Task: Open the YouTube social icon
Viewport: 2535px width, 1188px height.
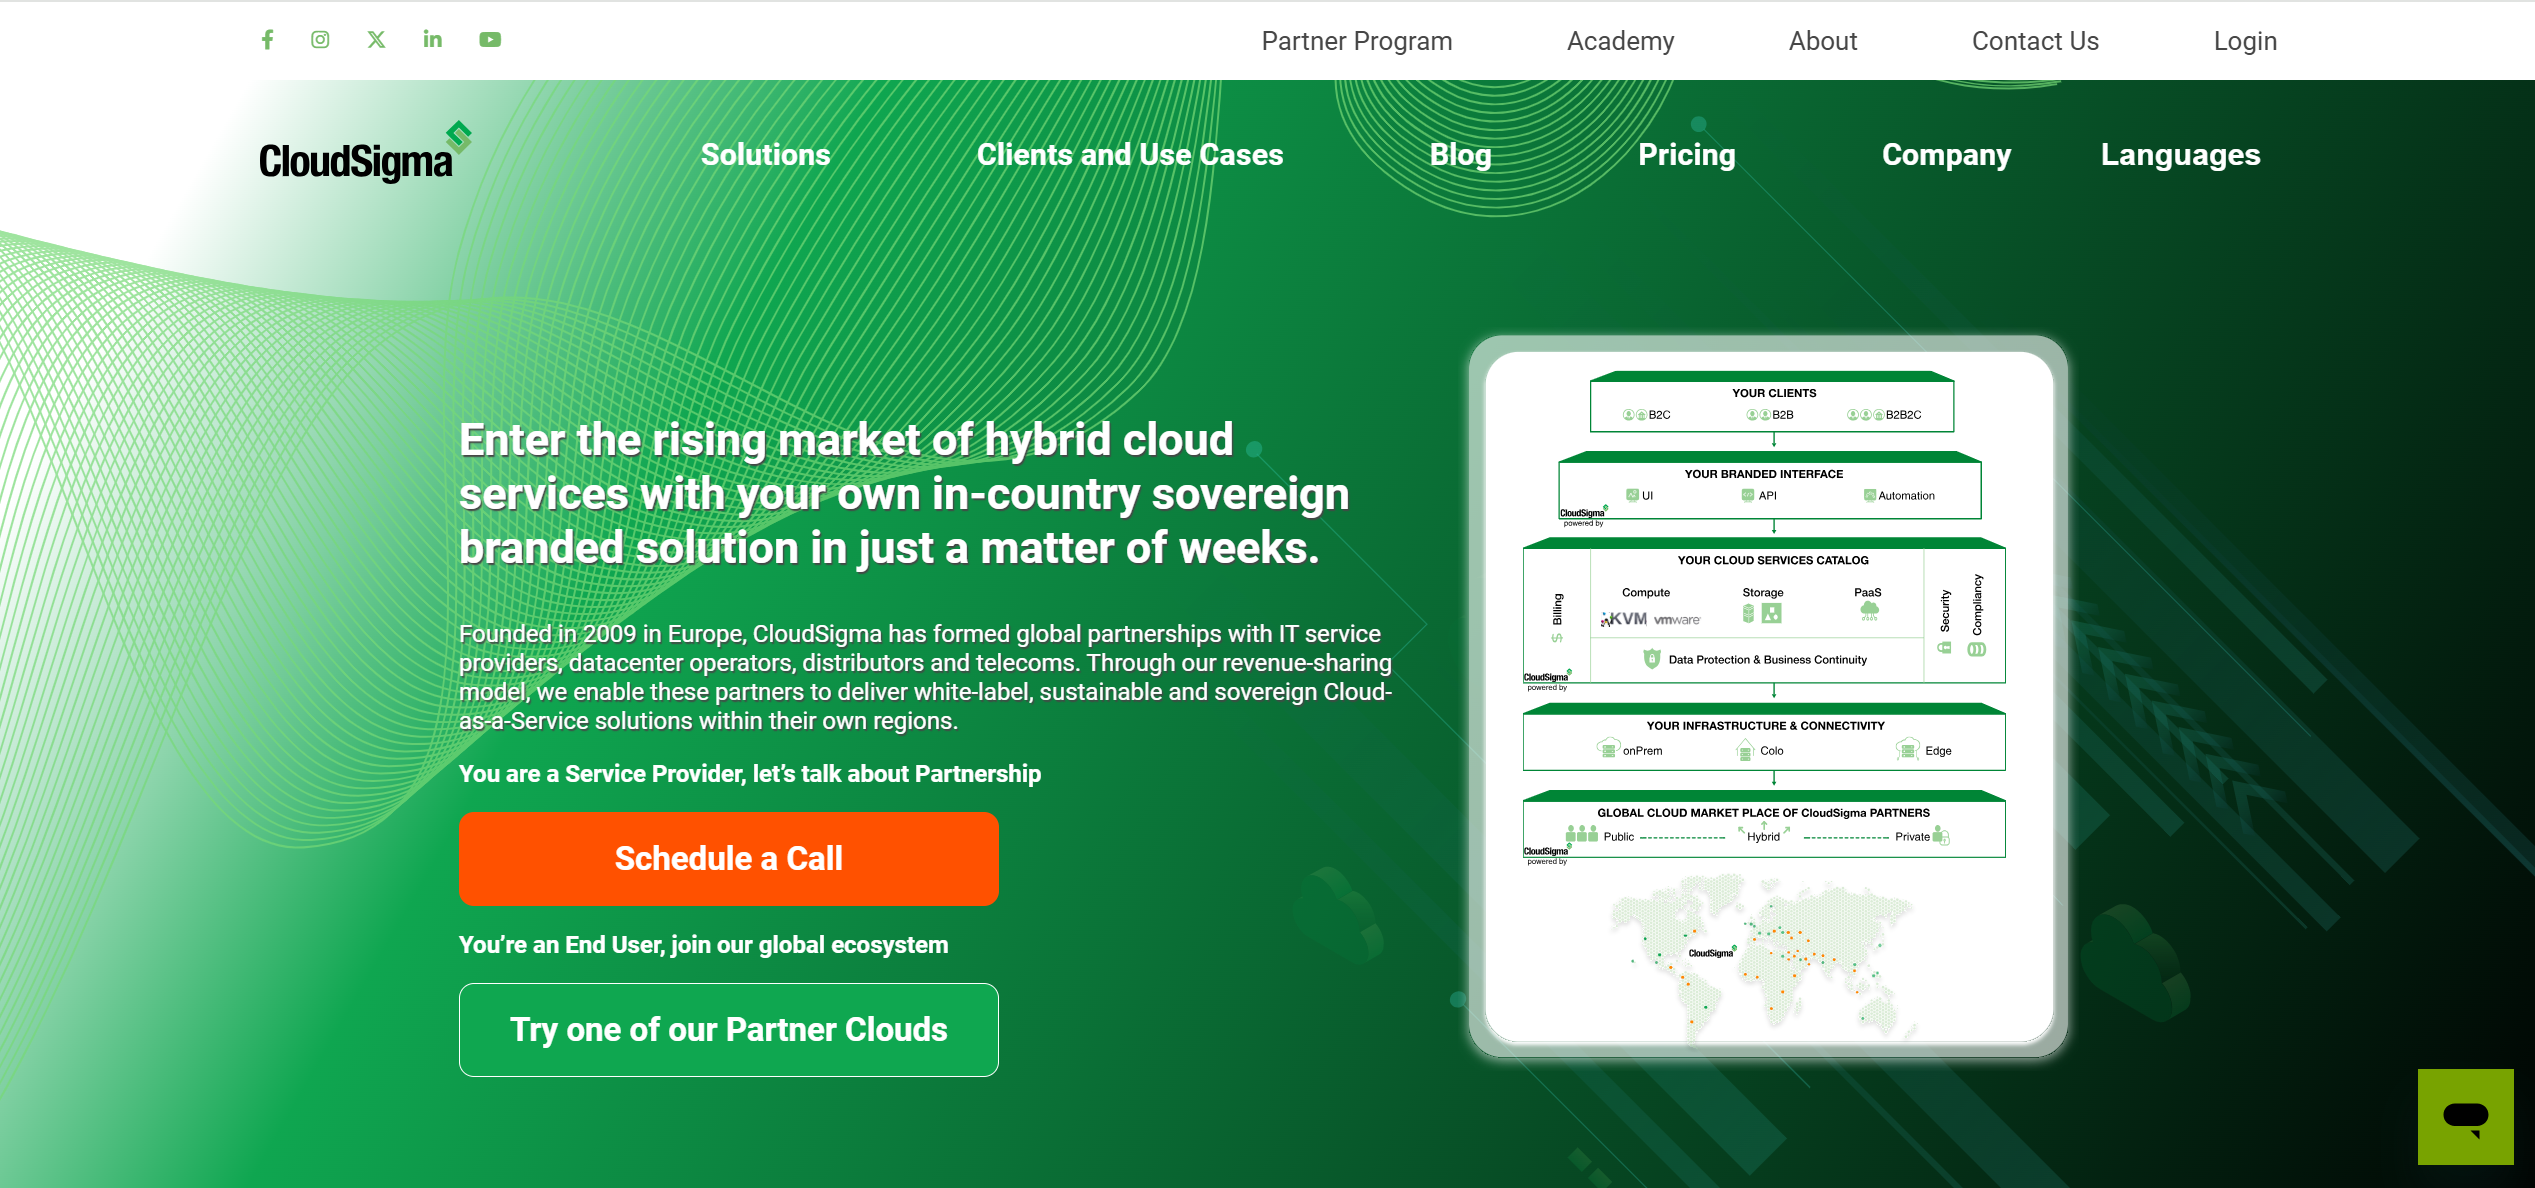Action: 490,40
